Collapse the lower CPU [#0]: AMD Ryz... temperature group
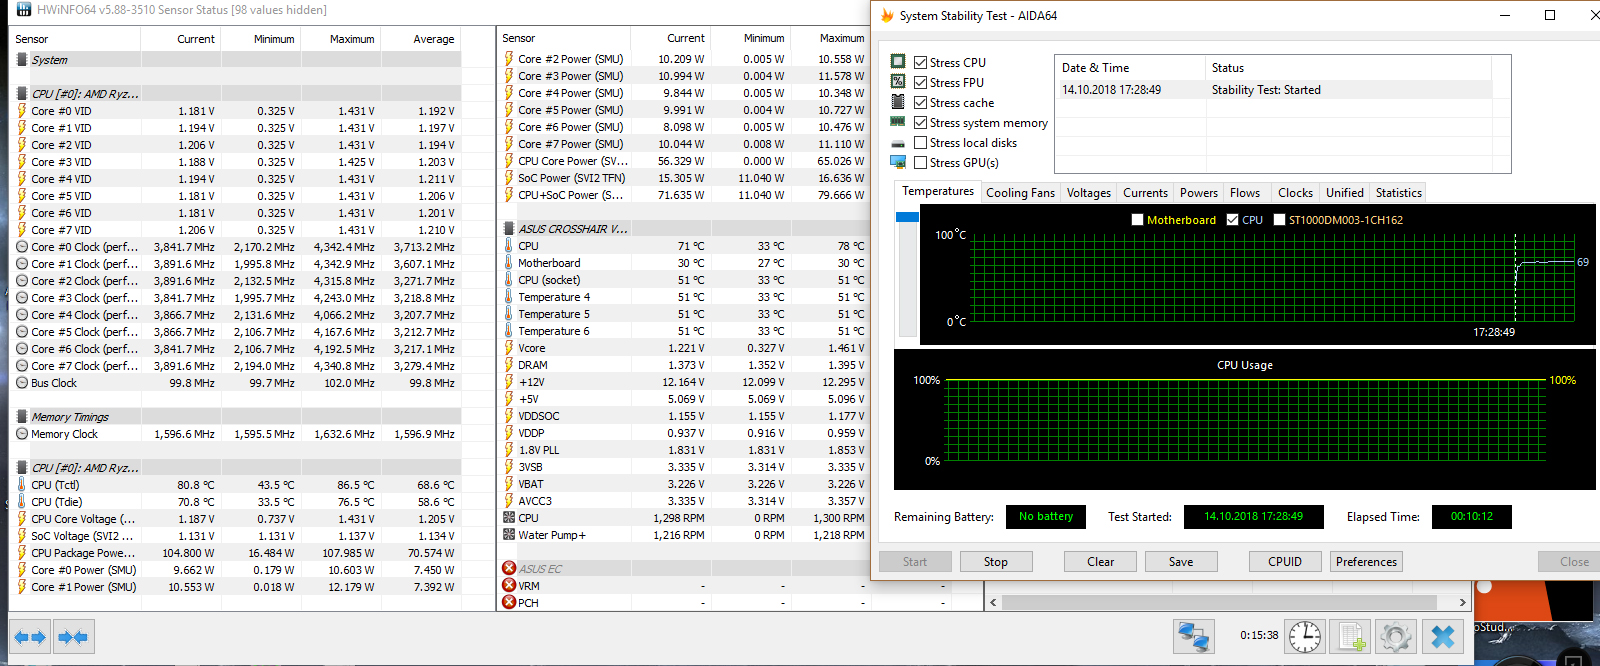Screen dimensions: 1600x666 tap(22, 468)
